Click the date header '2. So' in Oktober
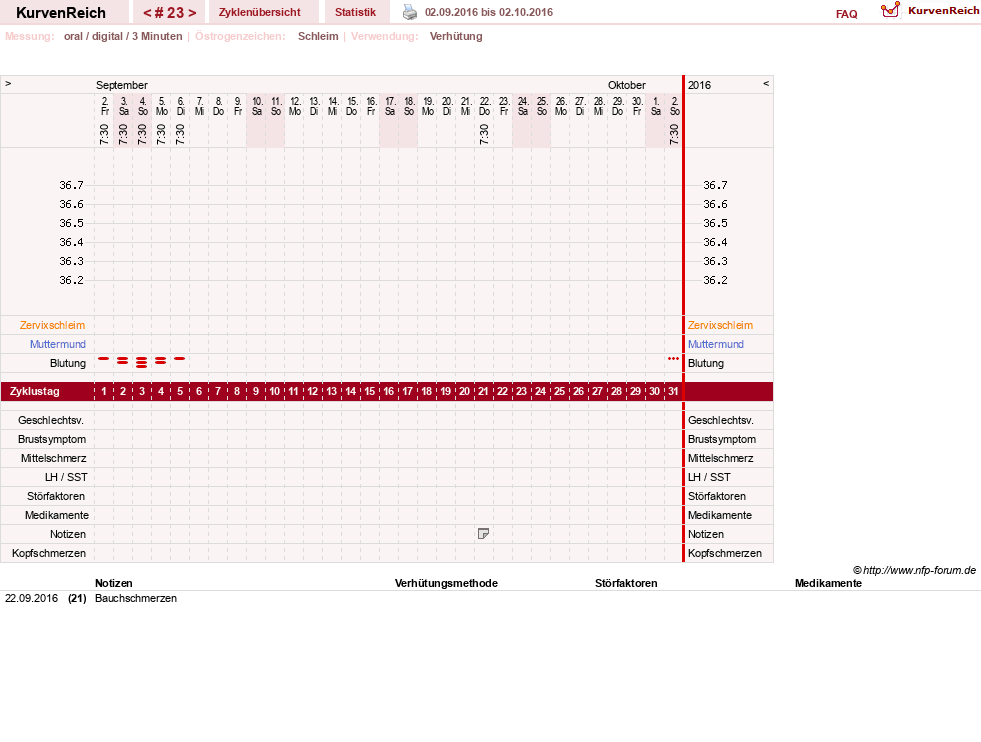Viewport: 981px width, 742px height. (x=674, y=106)
